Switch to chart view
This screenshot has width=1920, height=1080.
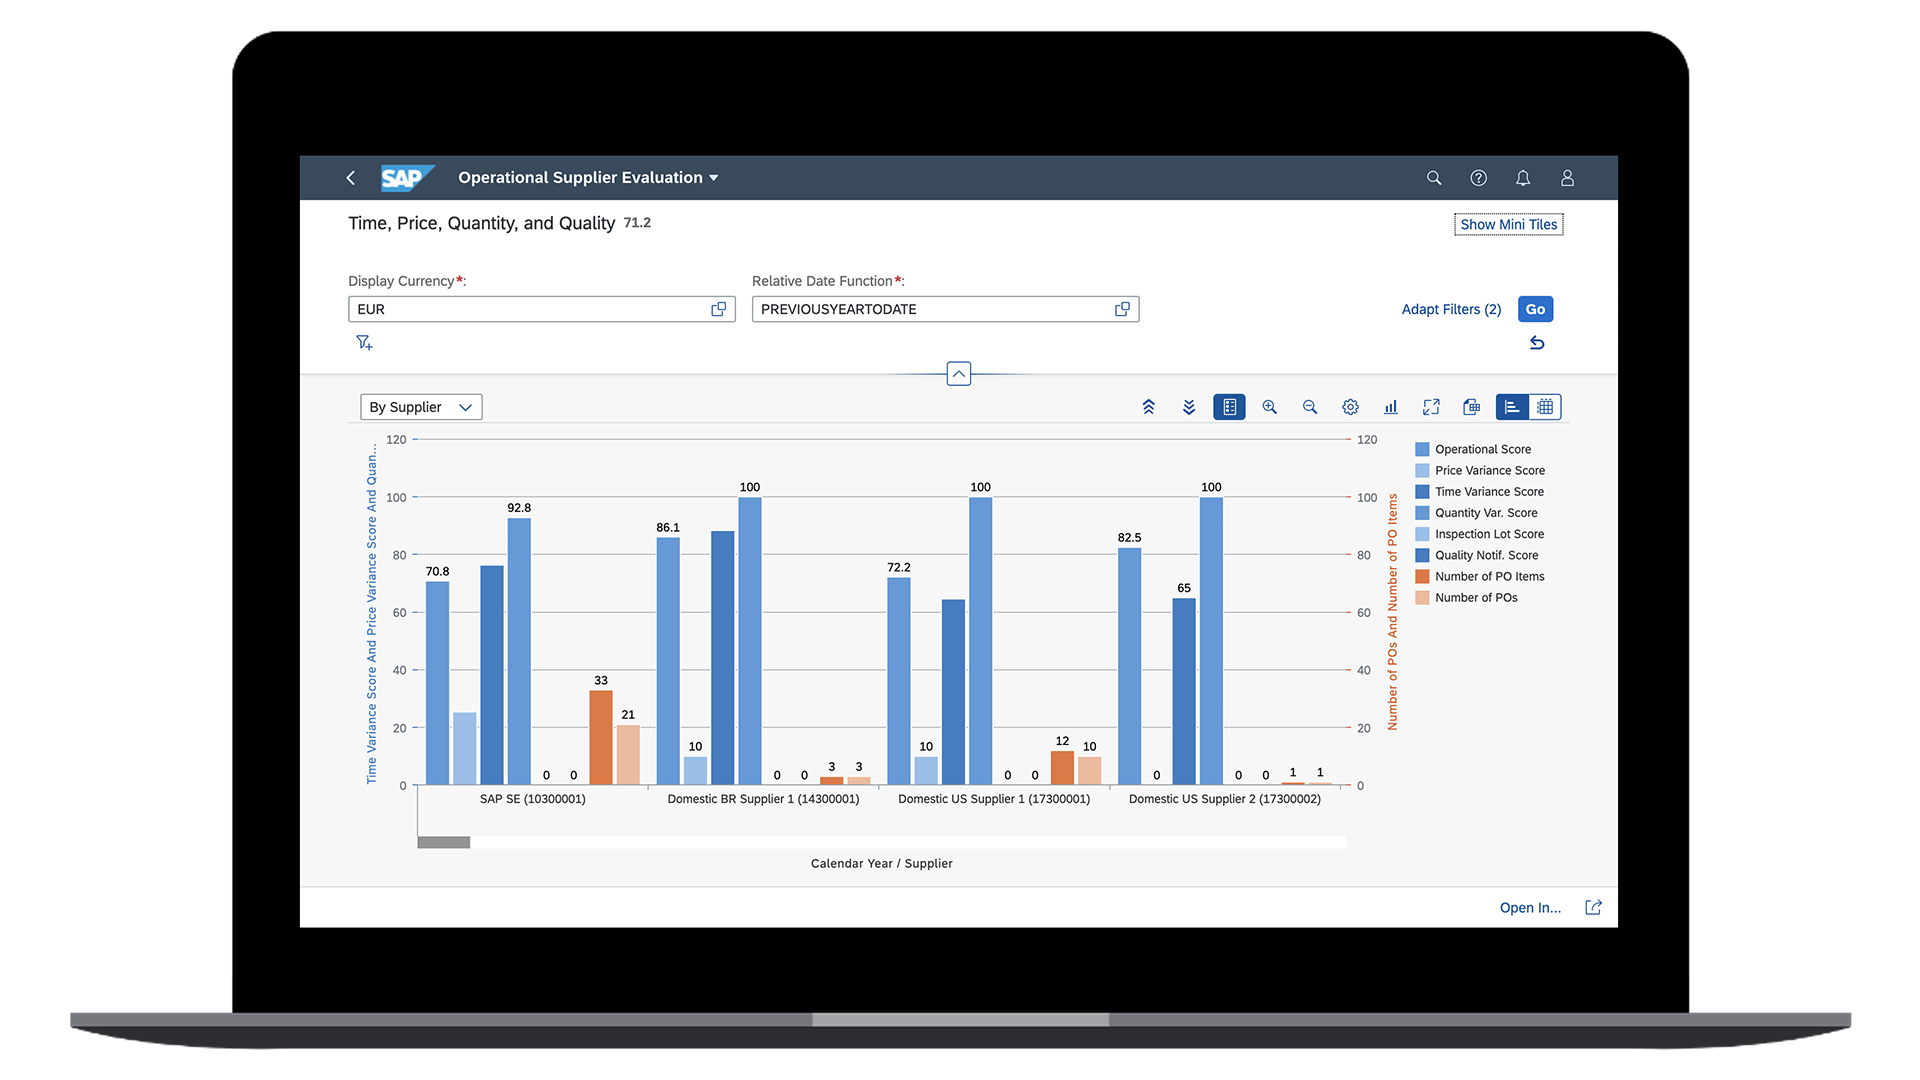point(1512,407)
